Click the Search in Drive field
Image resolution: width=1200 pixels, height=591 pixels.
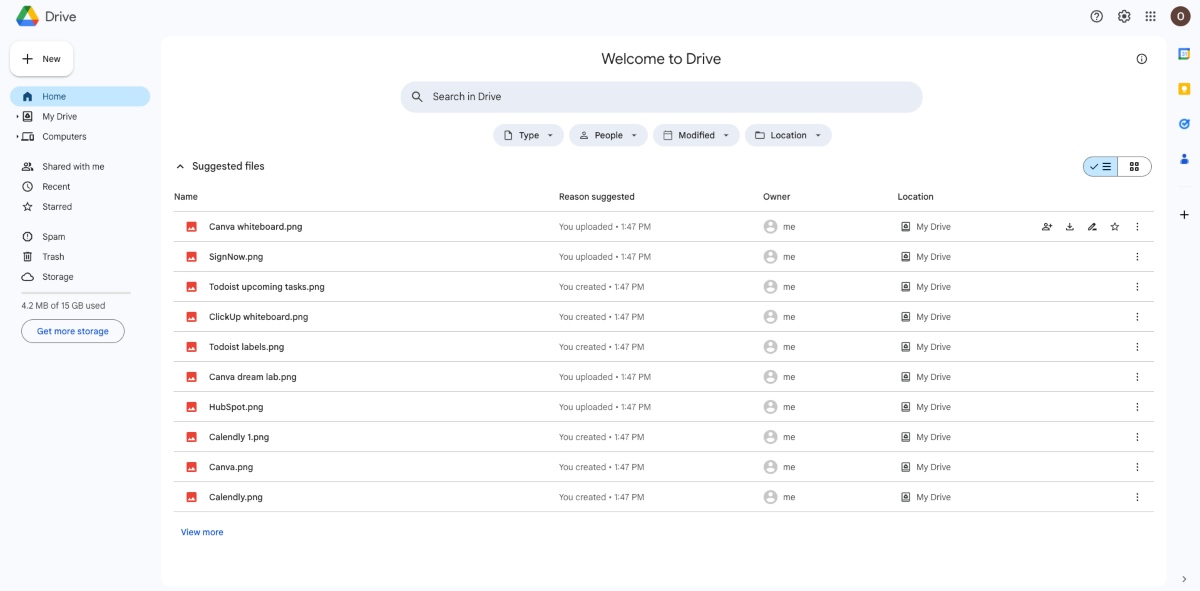tap(661, 97)
